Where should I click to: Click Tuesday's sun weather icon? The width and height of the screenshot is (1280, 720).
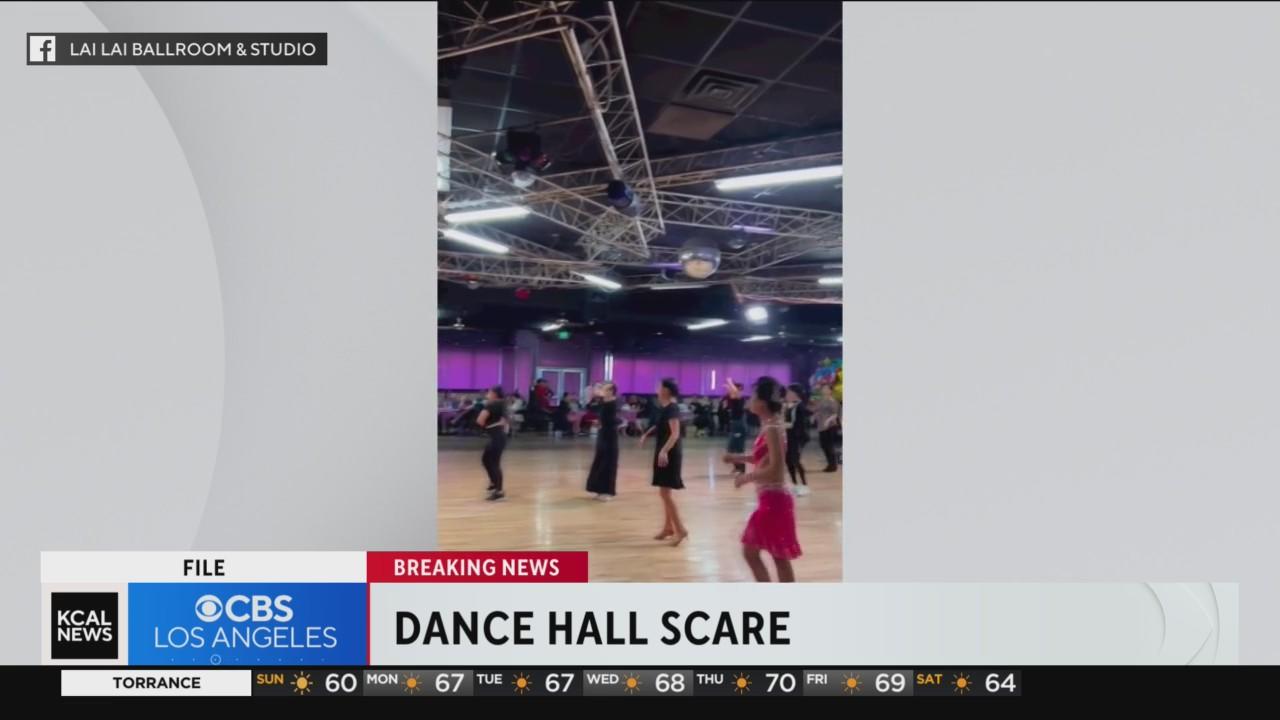522,683
